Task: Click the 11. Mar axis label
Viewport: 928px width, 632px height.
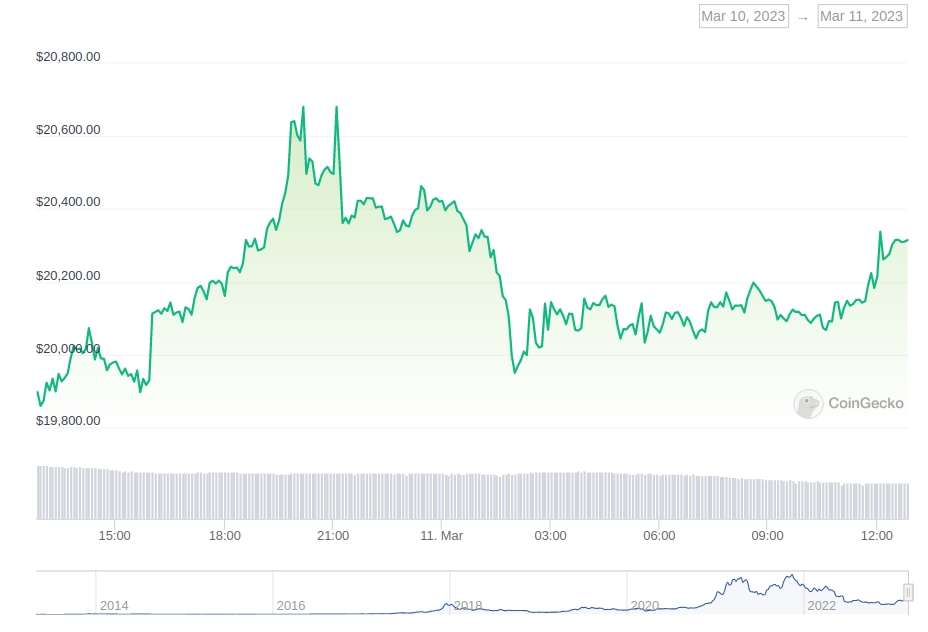Action: 440,536
